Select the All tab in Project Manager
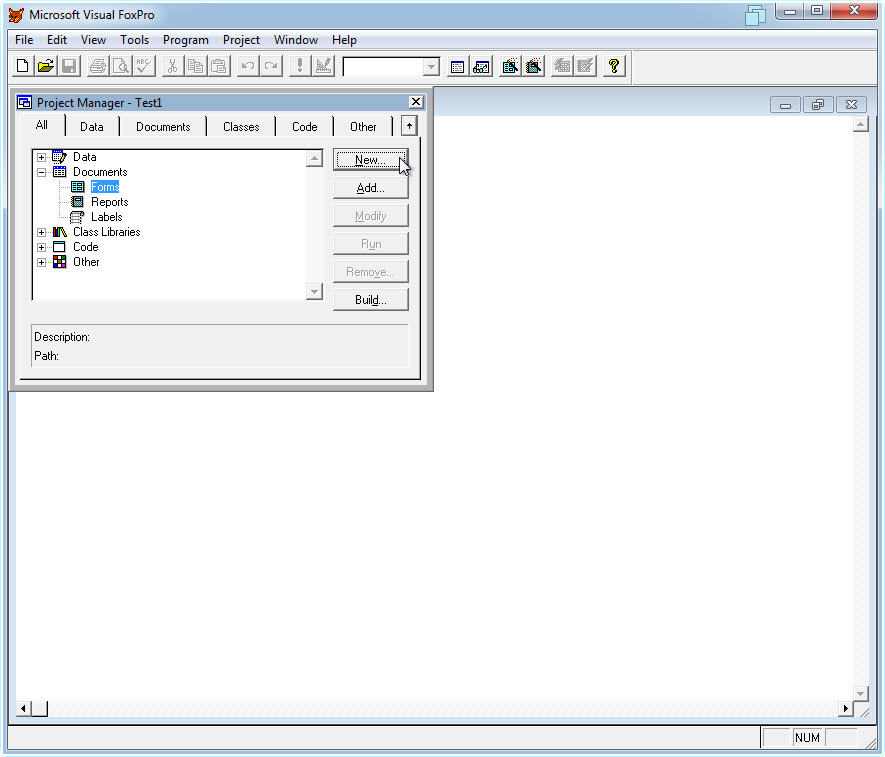885x757 pixels. (x=42, y=125)
